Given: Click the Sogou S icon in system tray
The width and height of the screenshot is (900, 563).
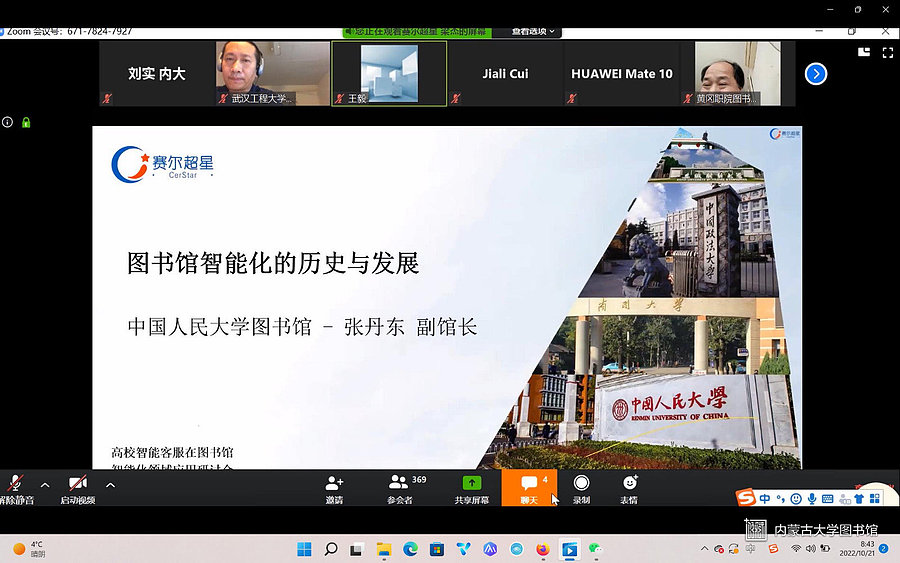Looking at the screenshot, I should 773,549.
